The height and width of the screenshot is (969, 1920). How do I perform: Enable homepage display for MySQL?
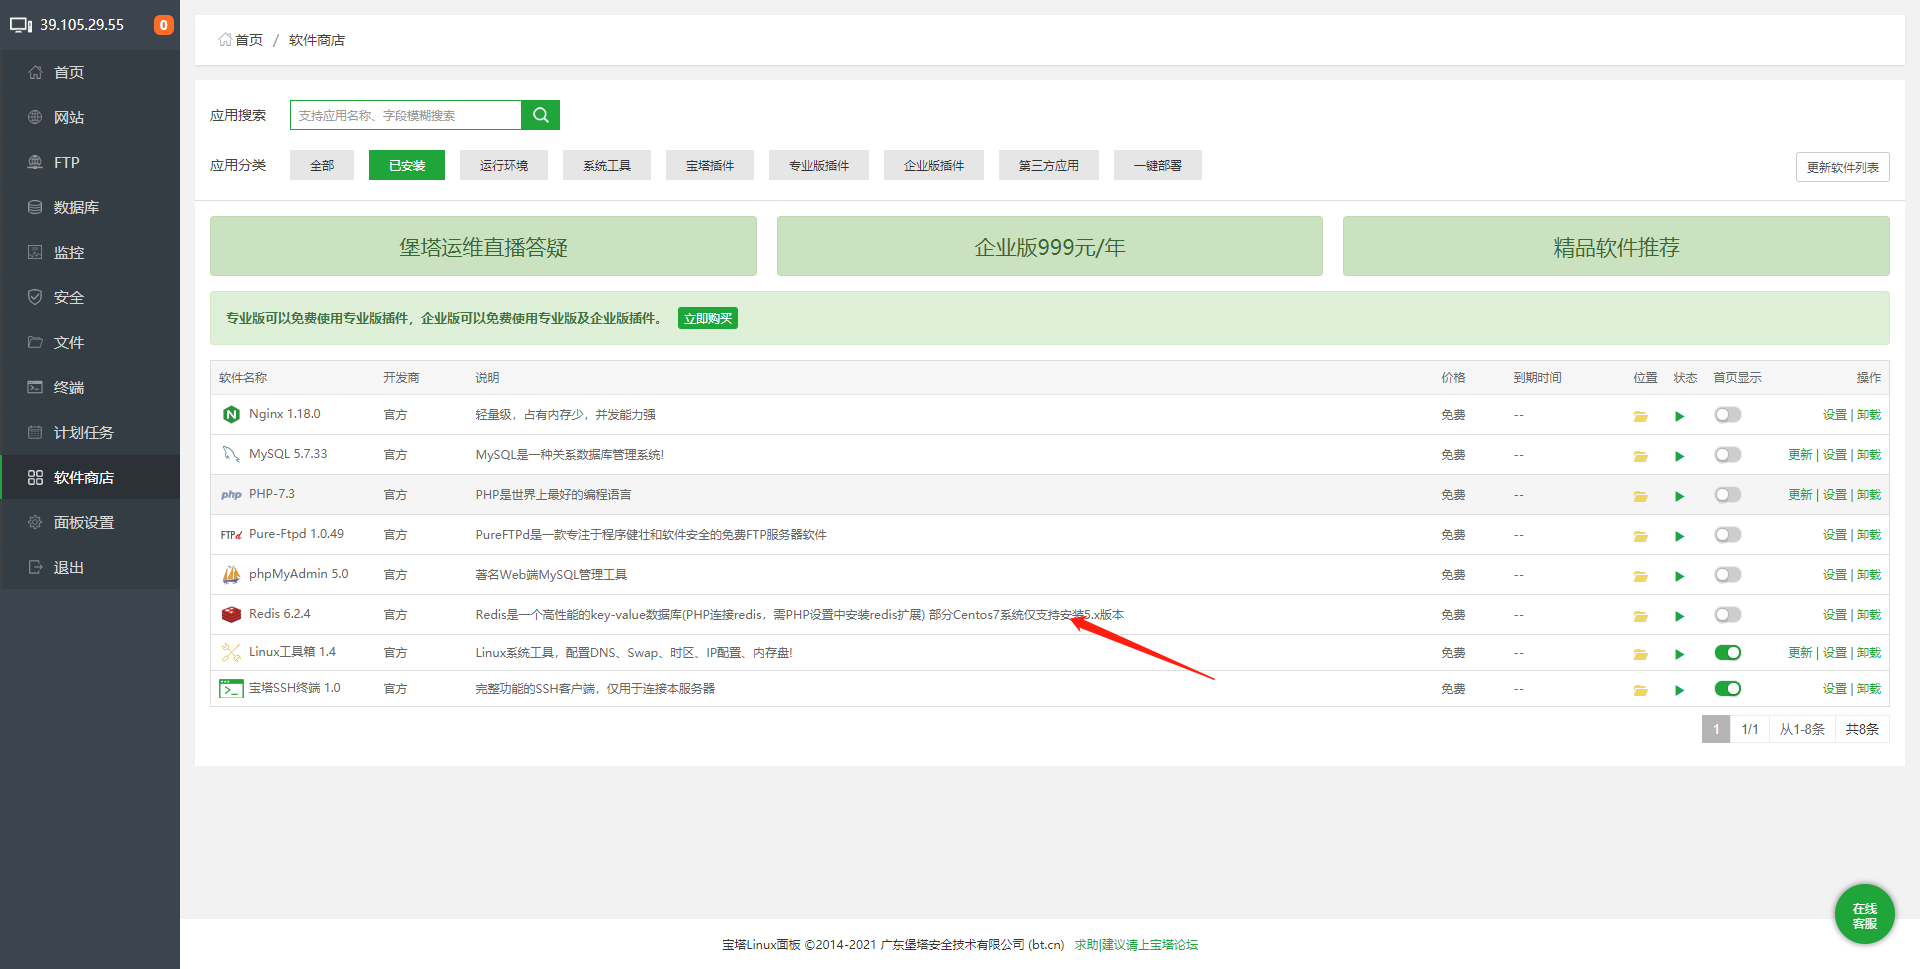click(1727, 454)
